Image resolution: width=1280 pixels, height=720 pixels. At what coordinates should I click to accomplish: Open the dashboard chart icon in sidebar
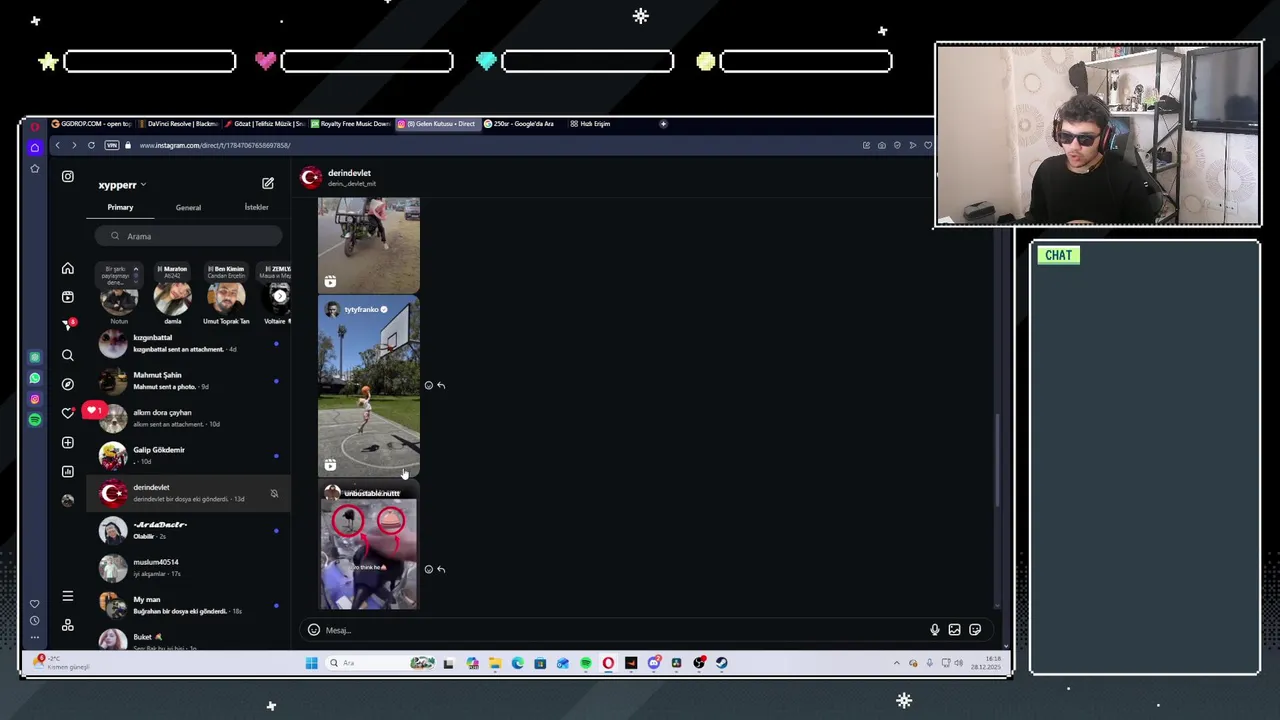68,471
